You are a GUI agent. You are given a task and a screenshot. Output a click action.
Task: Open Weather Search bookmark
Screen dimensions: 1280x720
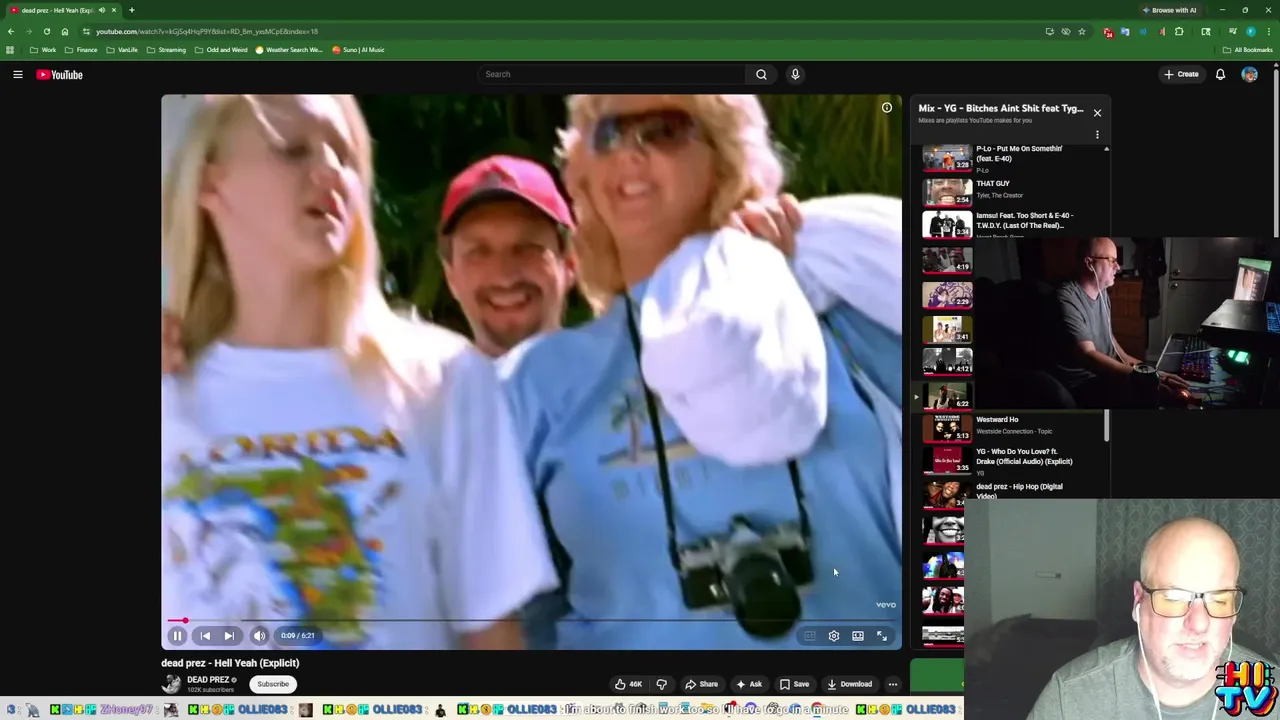tap(289, 50)
